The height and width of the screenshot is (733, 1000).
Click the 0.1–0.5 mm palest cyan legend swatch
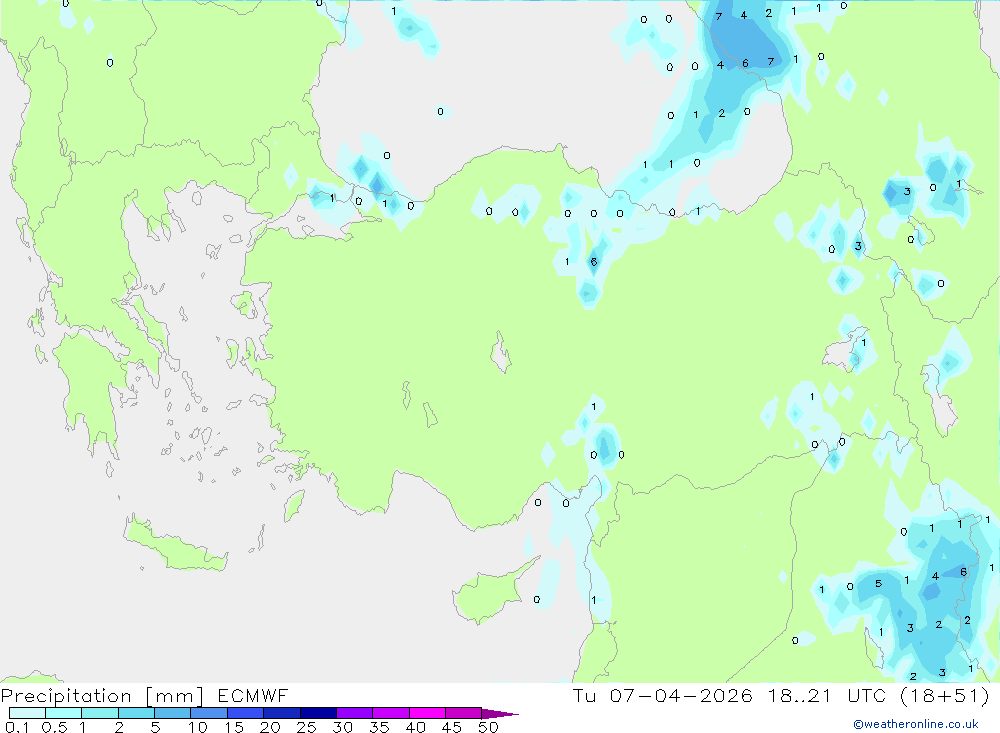(27, 713)
